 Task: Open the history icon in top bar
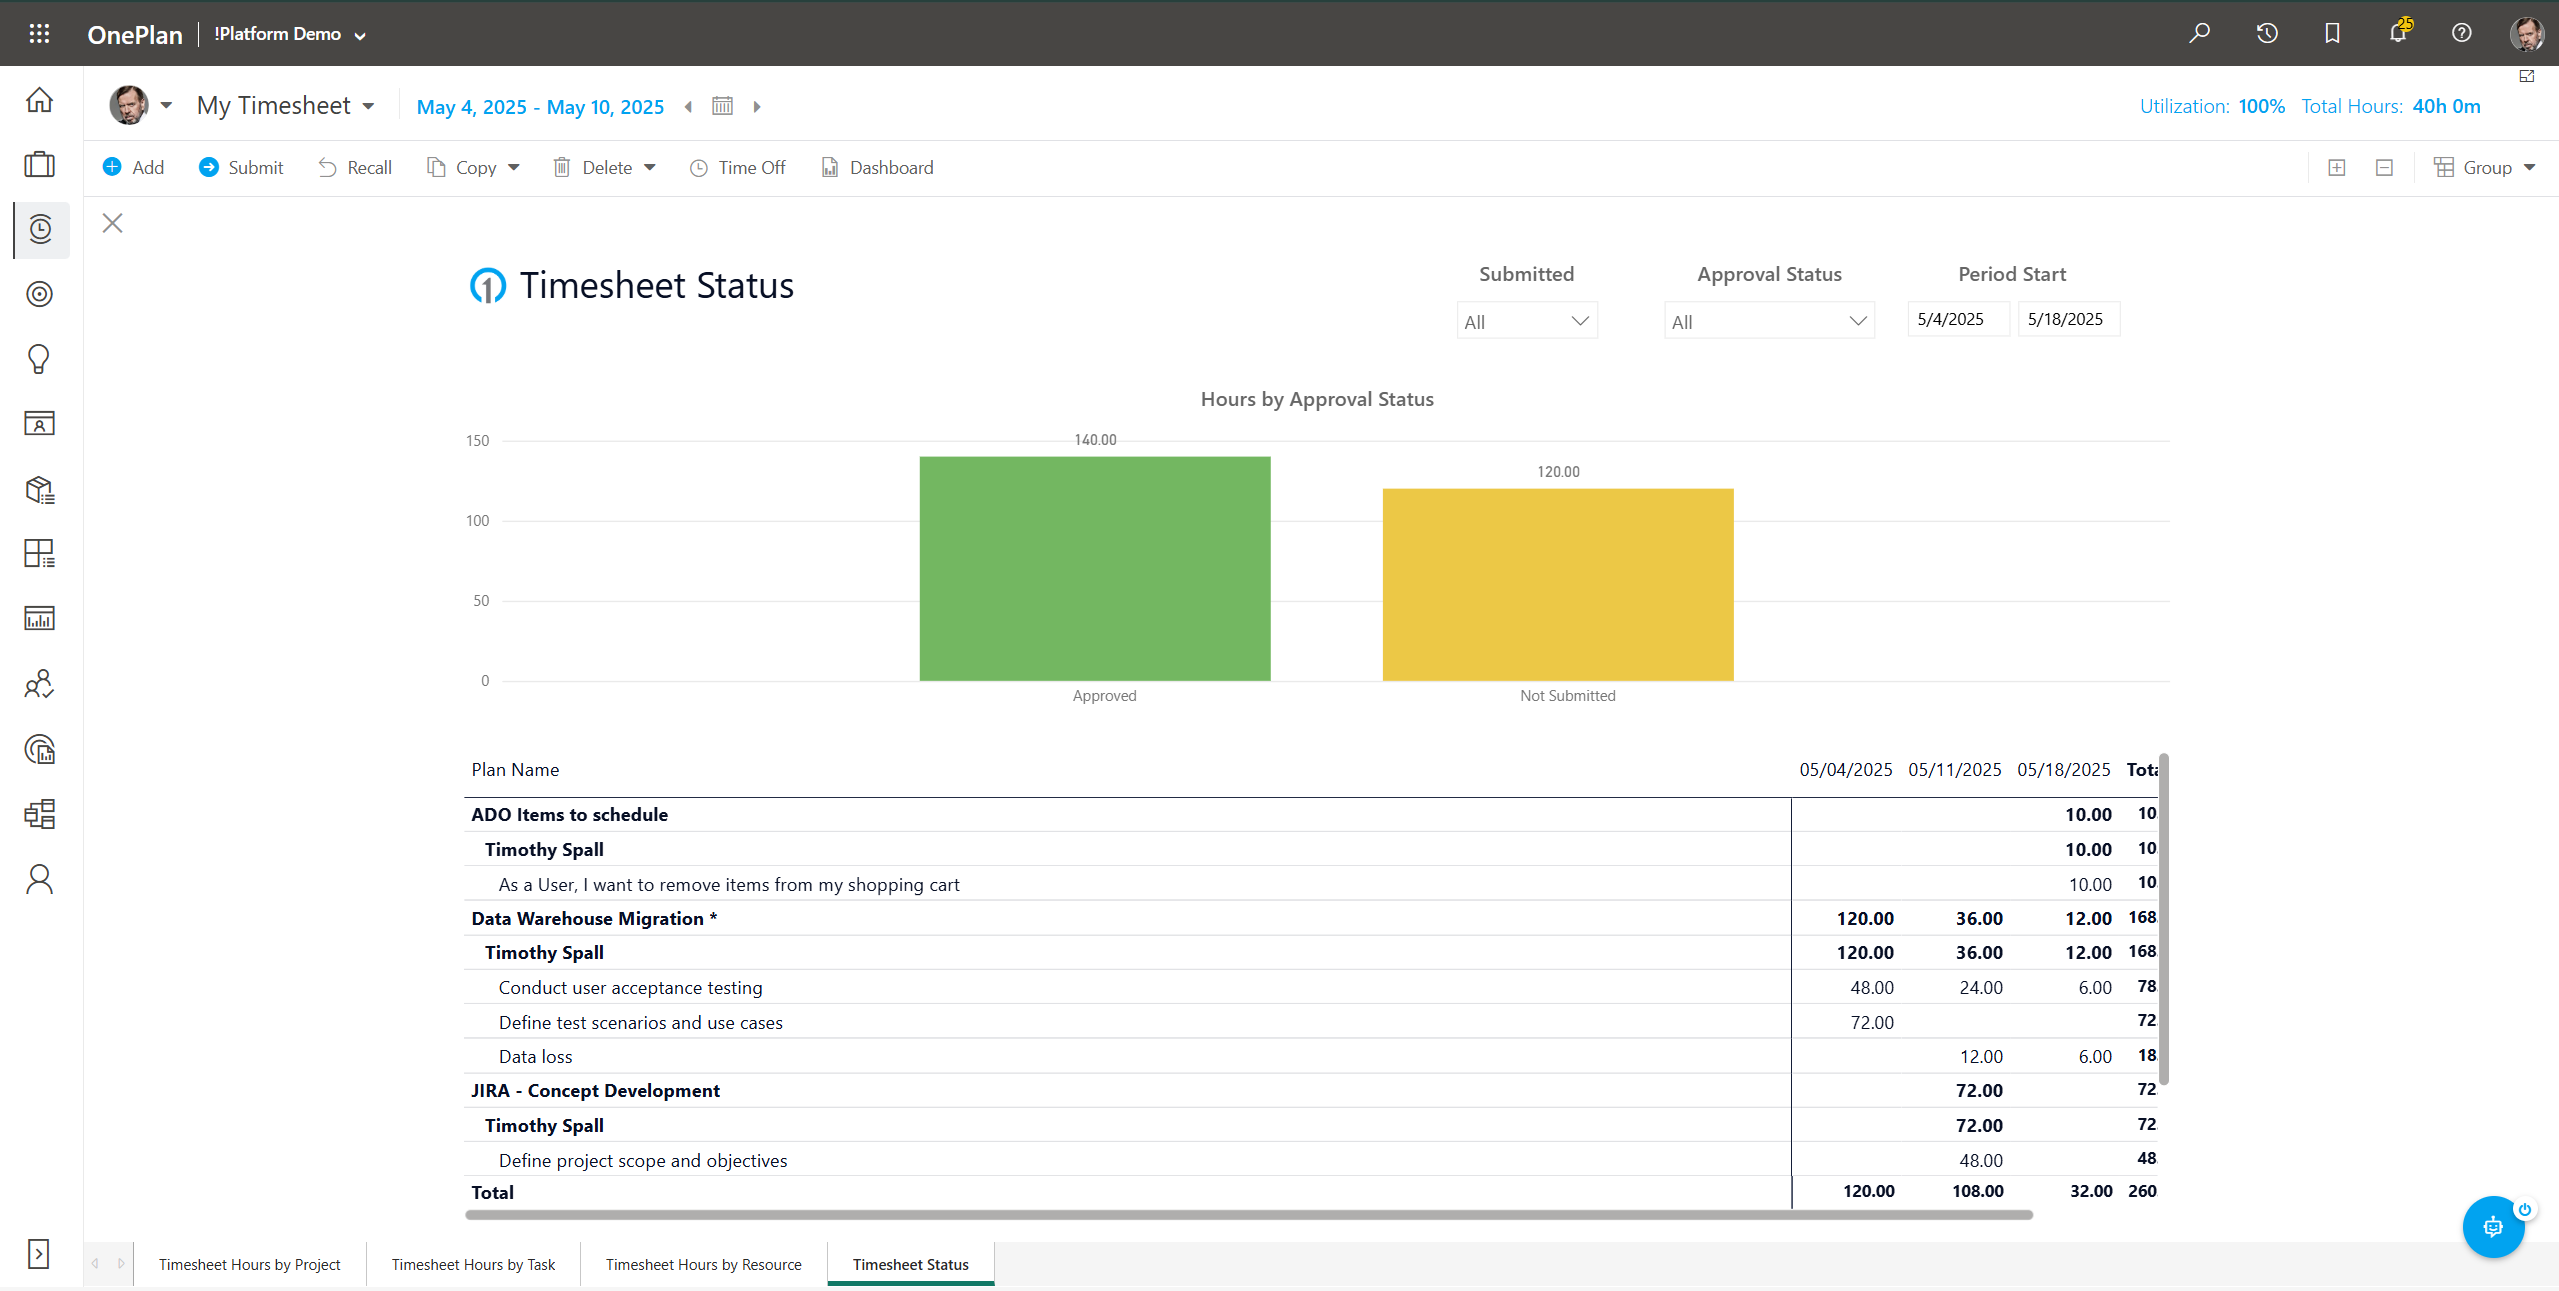click(x=2265, y=33)
